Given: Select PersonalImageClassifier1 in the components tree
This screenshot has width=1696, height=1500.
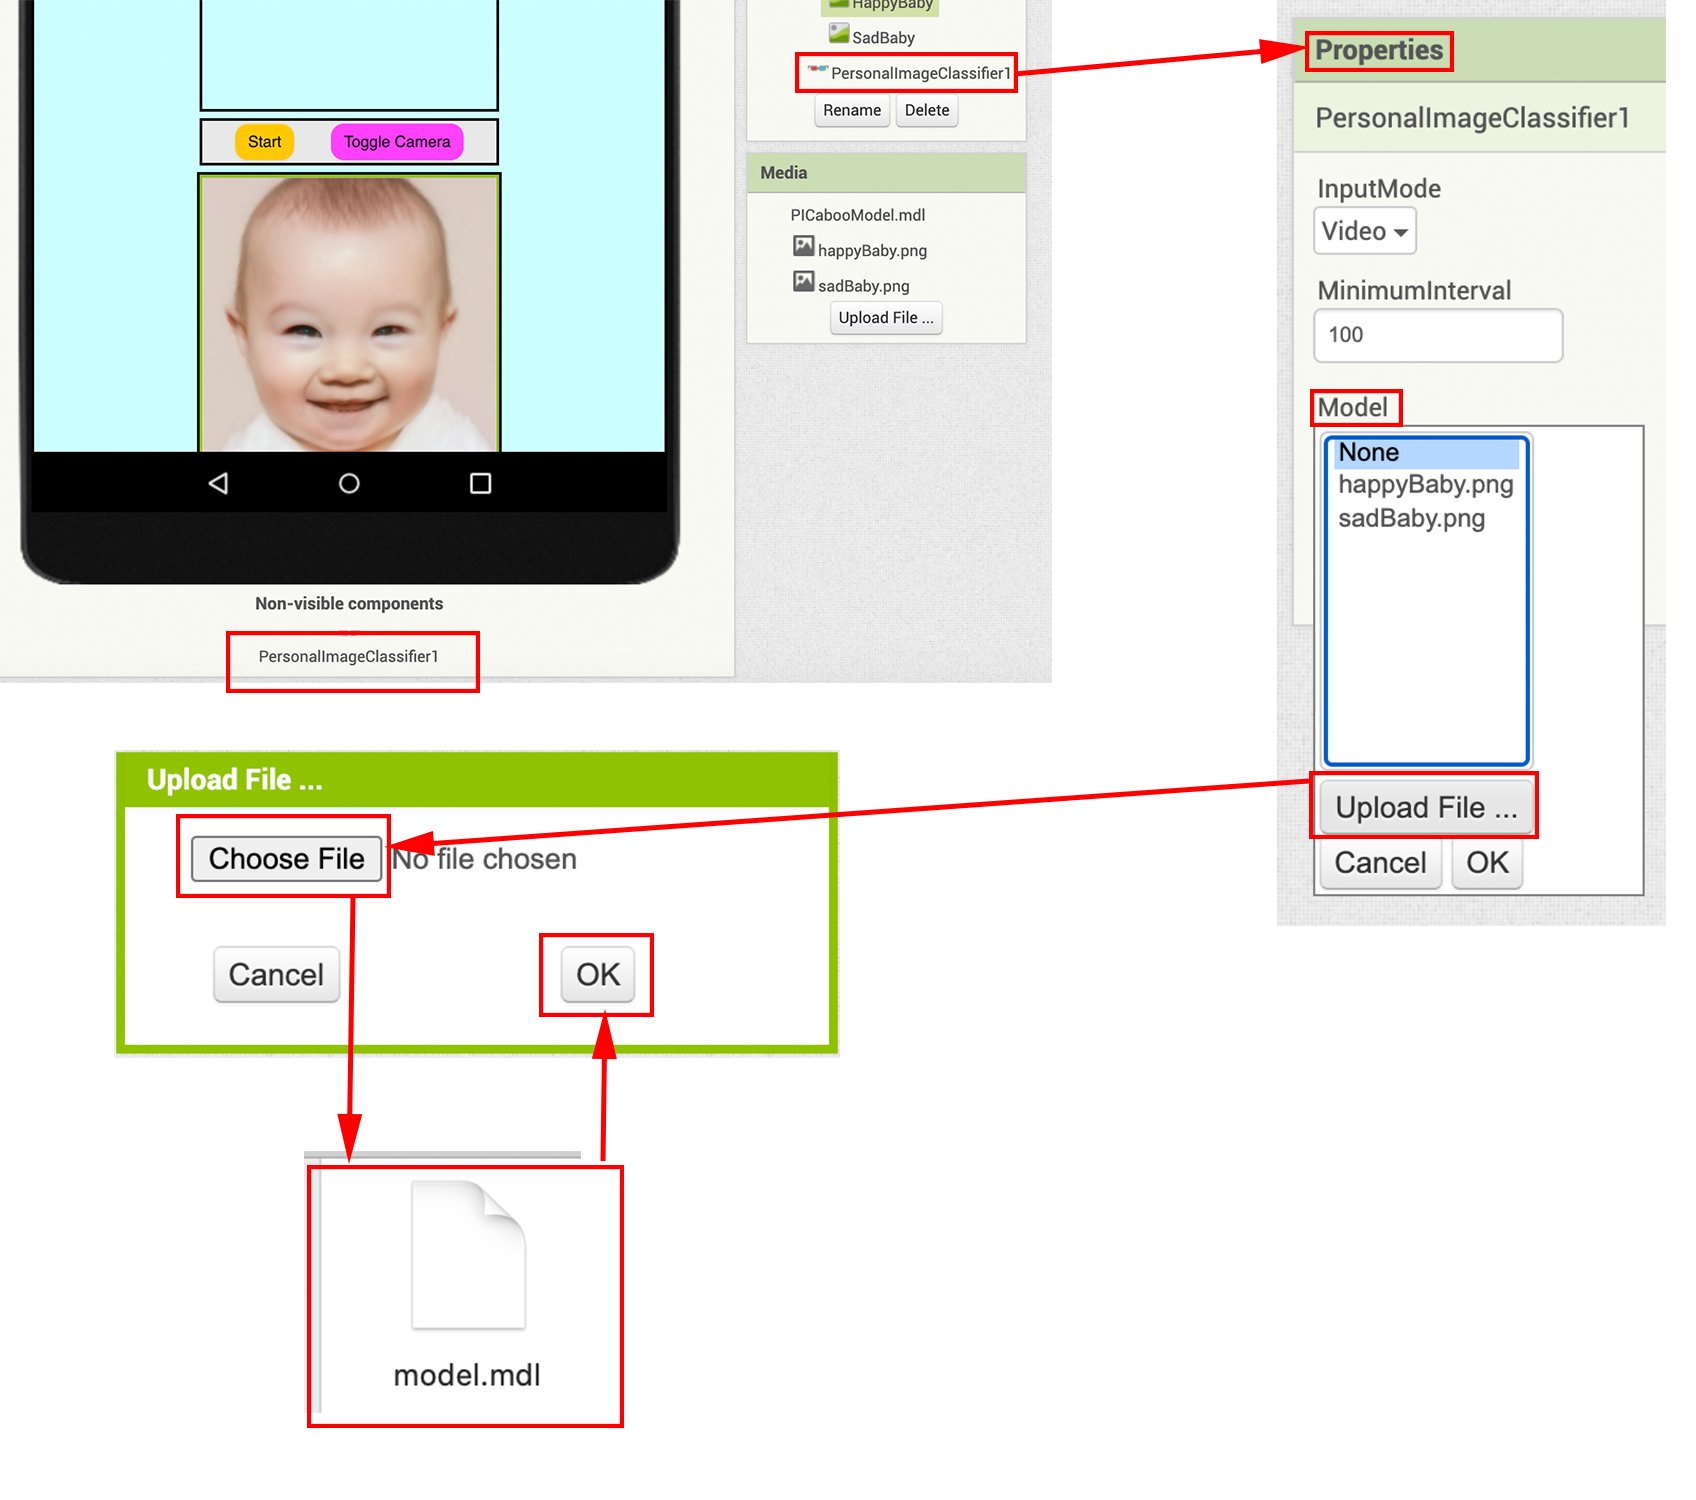Looking at the screenshot, I should point(909,73).
